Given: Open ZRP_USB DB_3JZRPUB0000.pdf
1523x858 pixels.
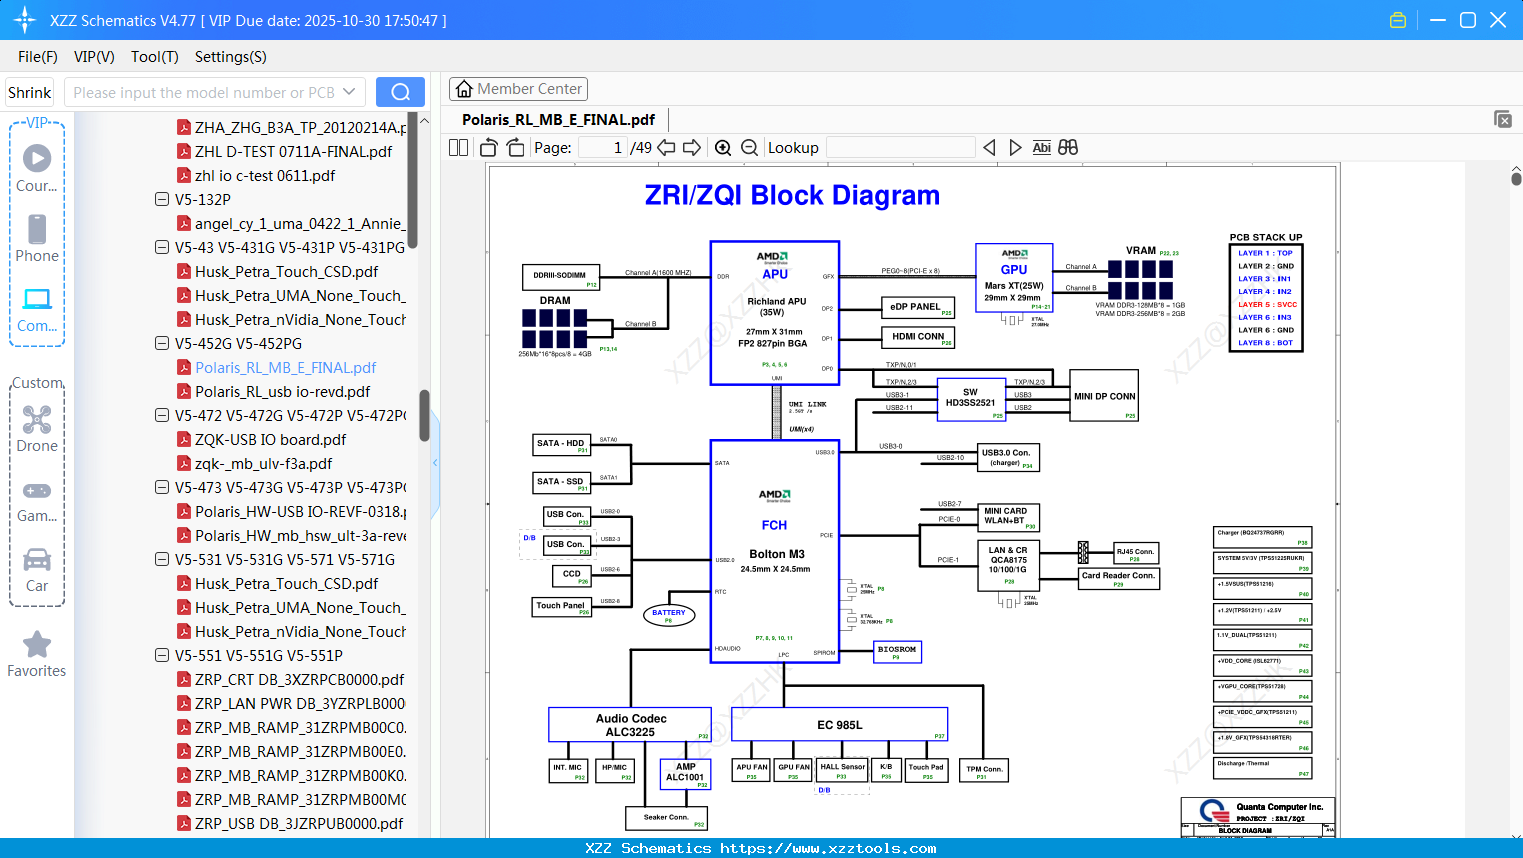Looking at the screenshot, I should 299,823.
